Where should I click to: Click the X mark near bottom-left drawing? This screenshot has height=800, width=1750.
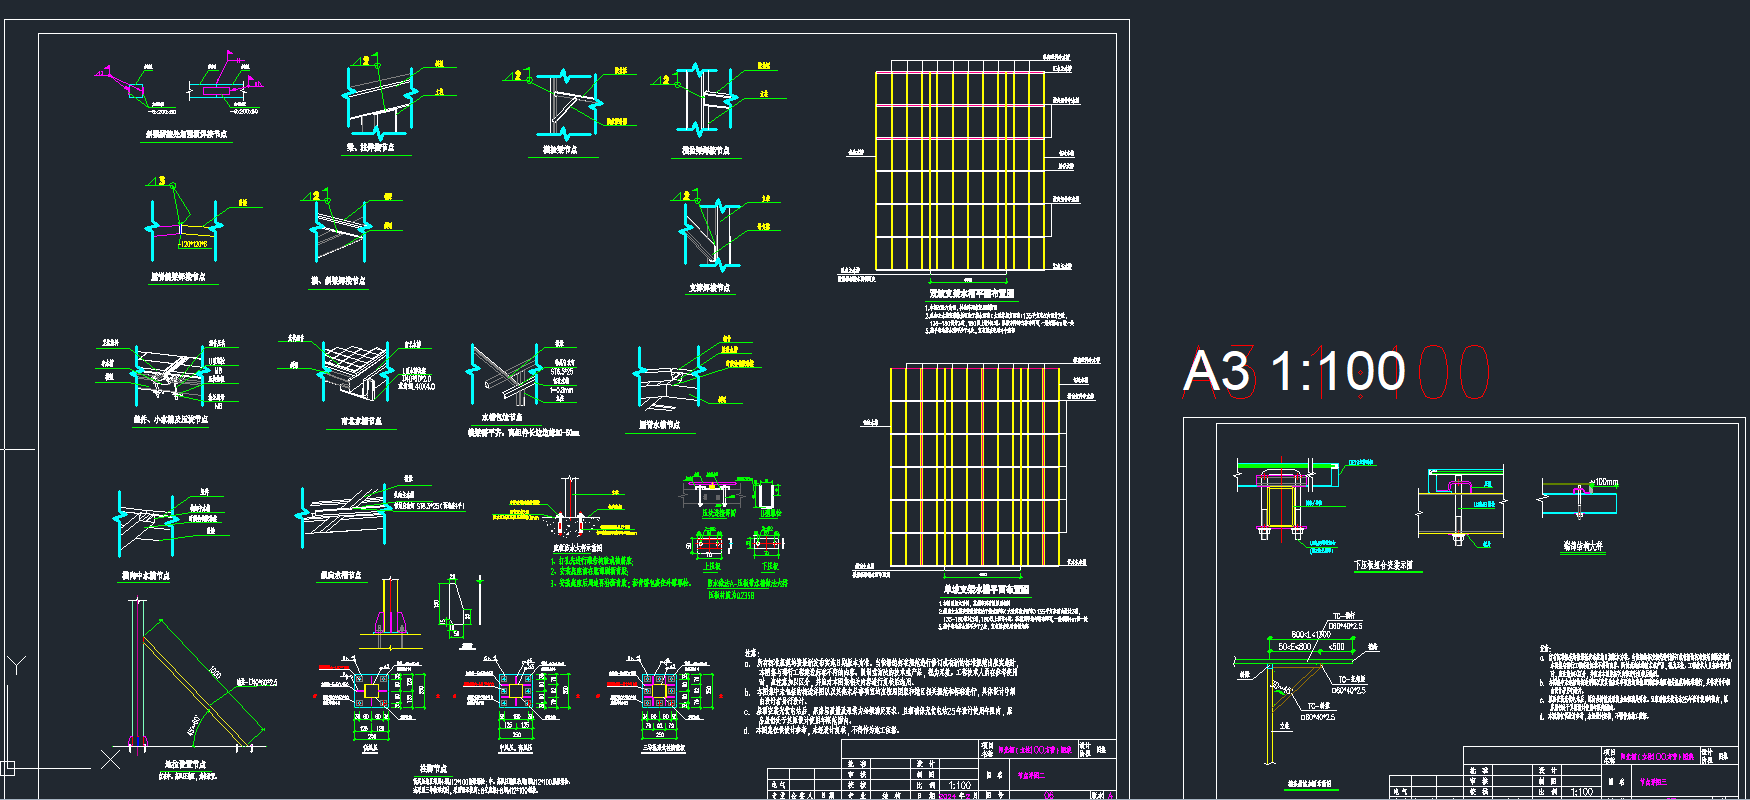click(110, 760)
